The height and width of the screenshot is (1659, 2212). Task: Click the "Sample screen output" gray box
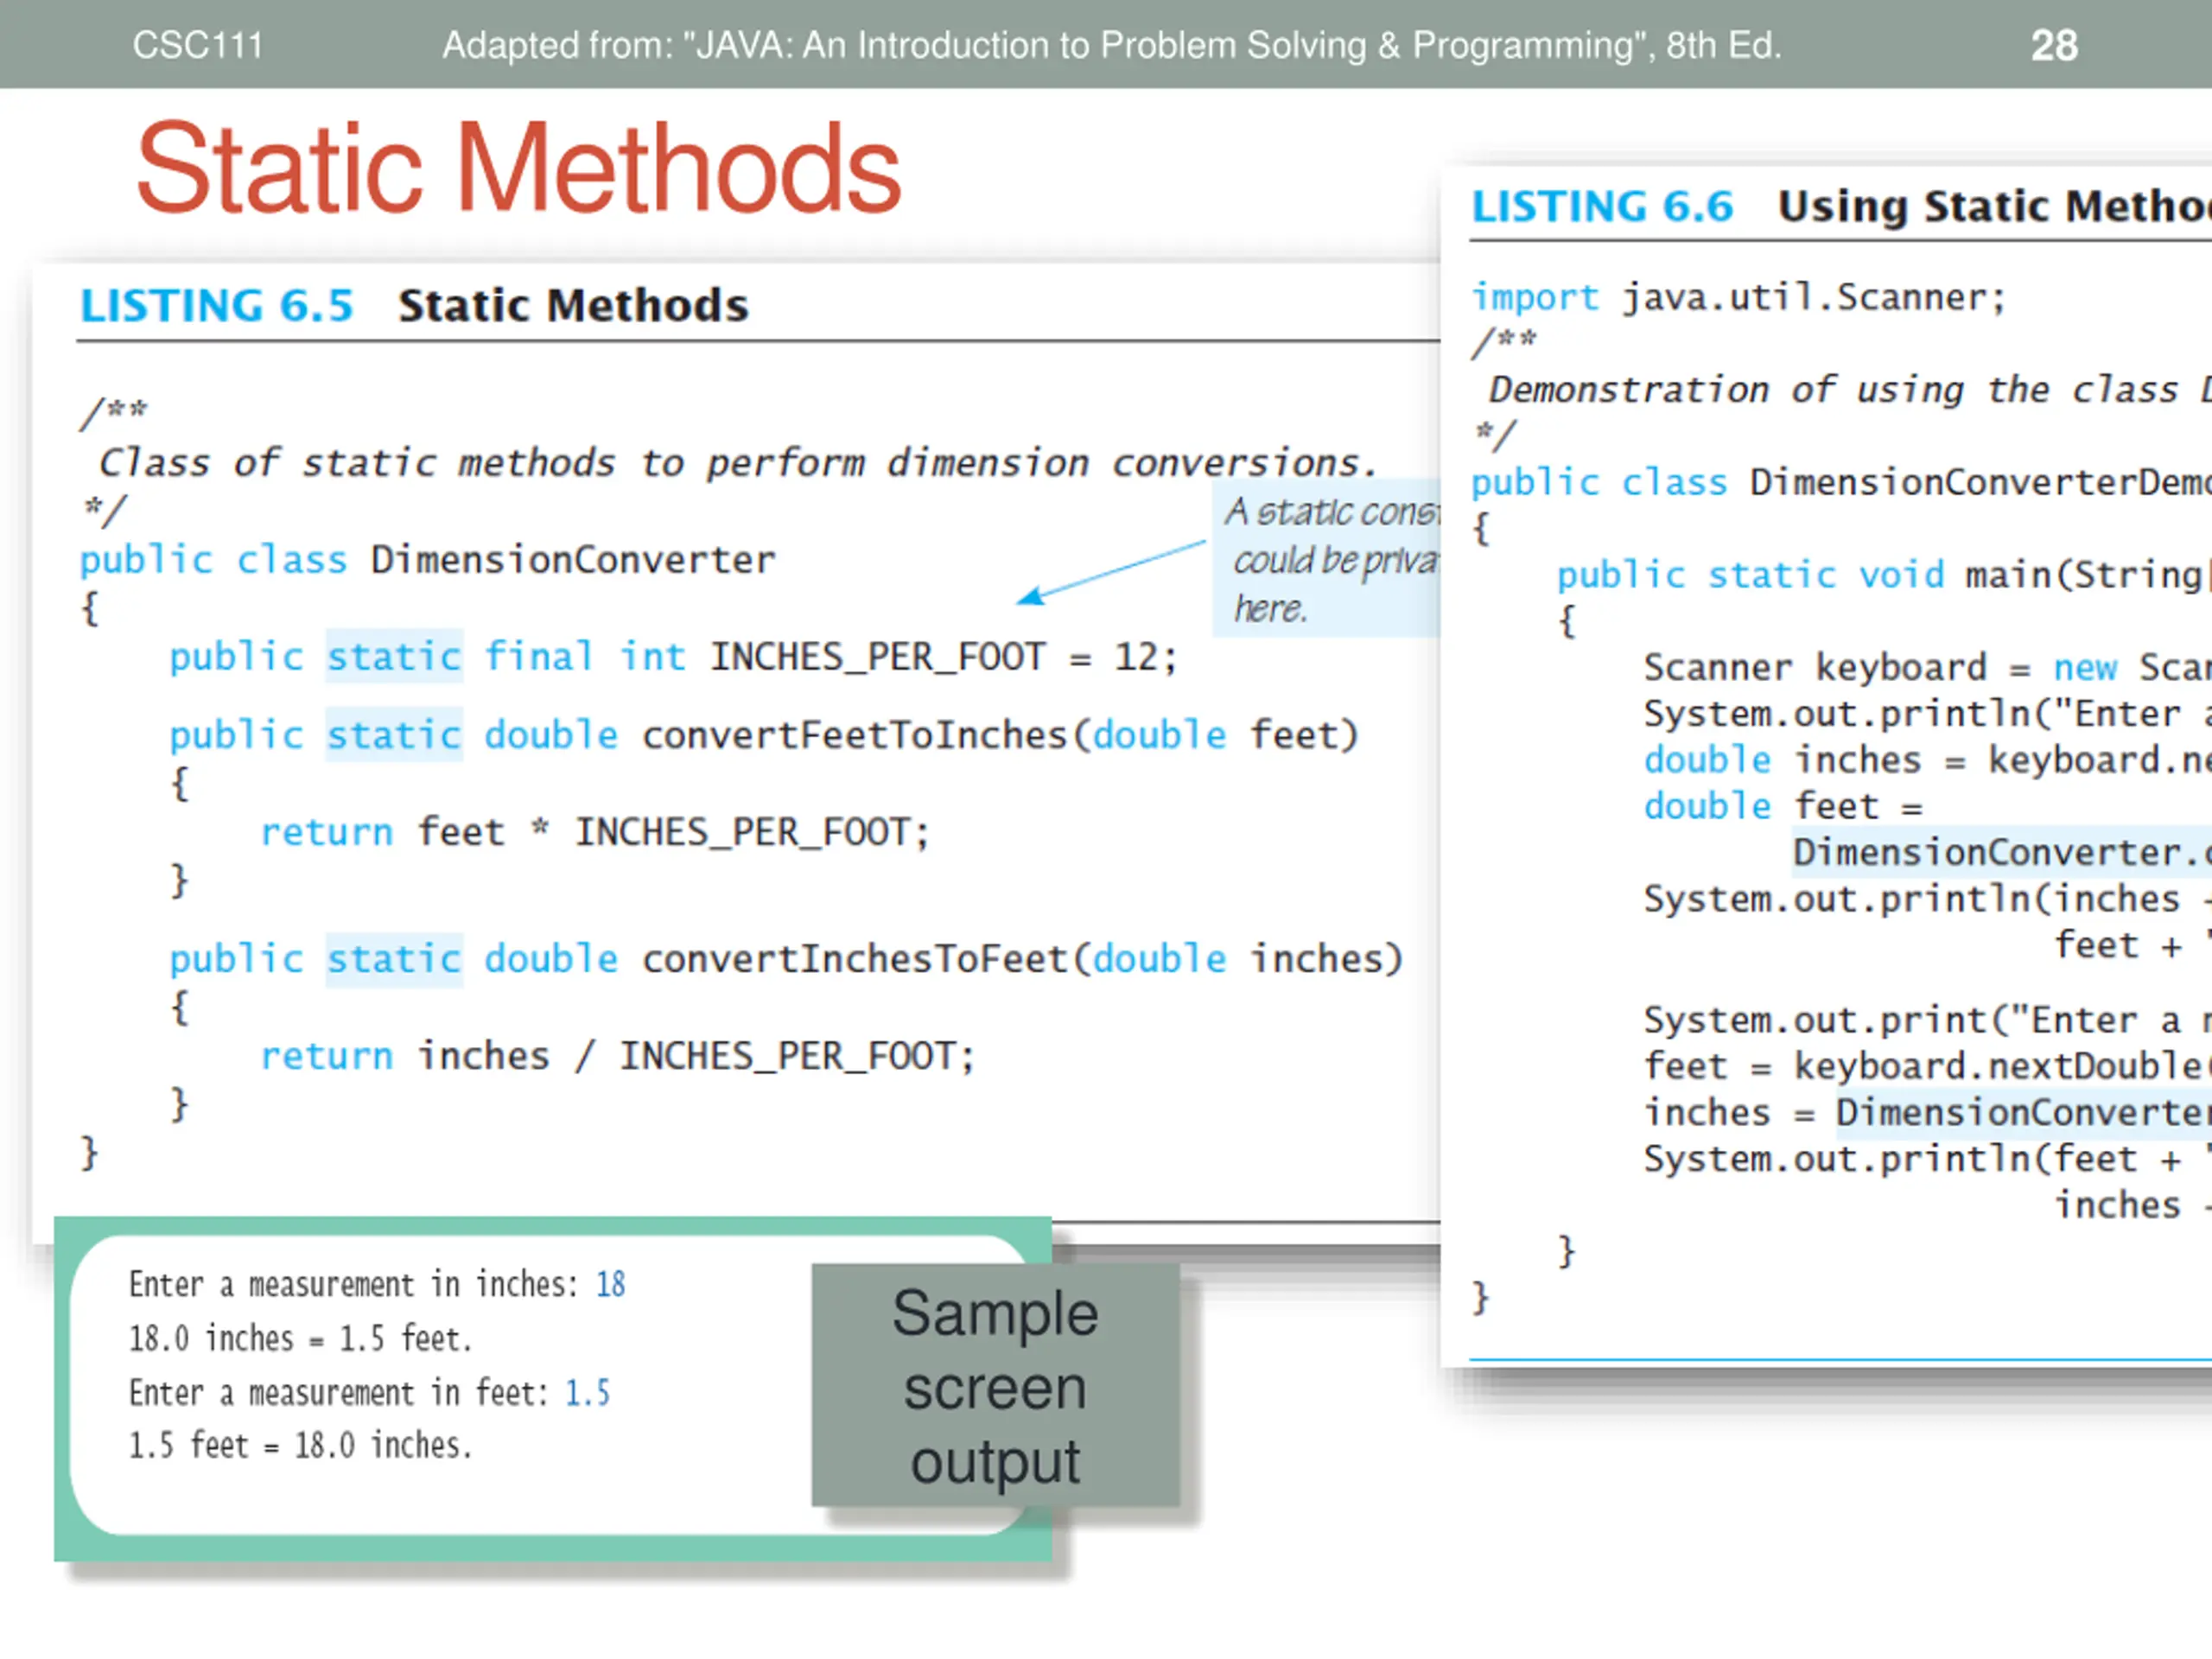point(995,1385)
